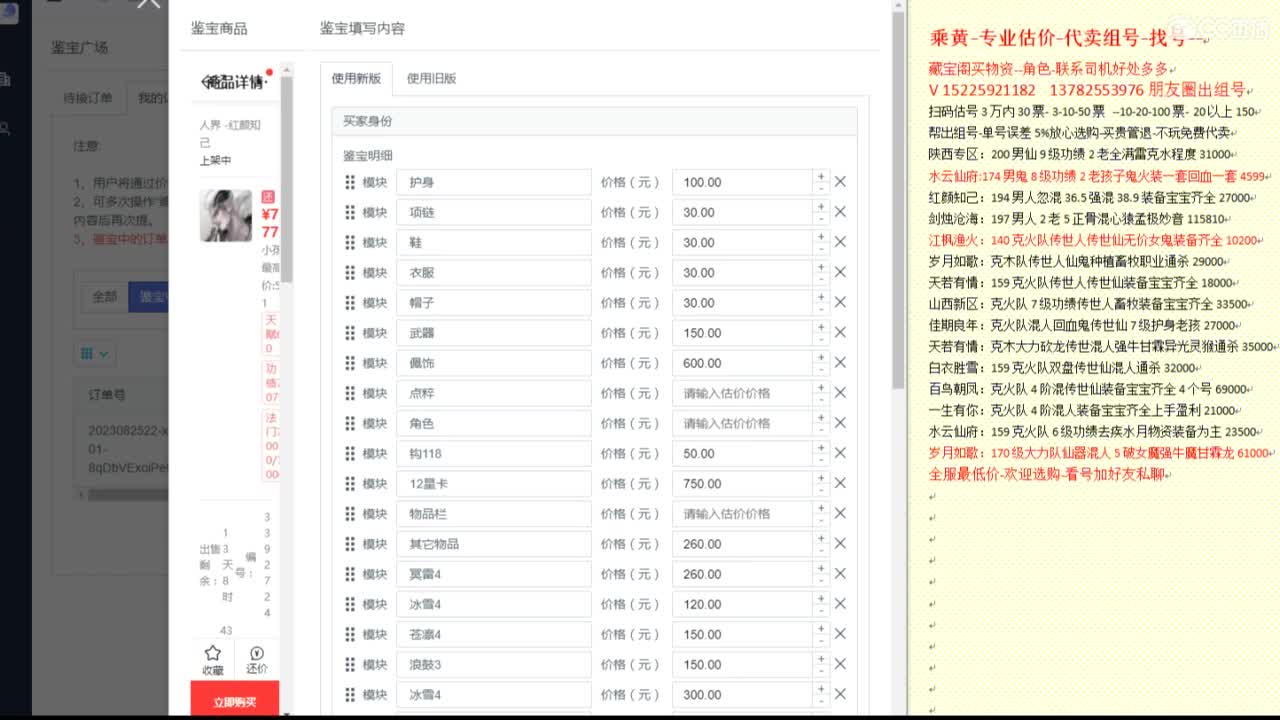Delete the 钧118 row via its X
Screen dimensions: 1280x720
coord(840,453)
